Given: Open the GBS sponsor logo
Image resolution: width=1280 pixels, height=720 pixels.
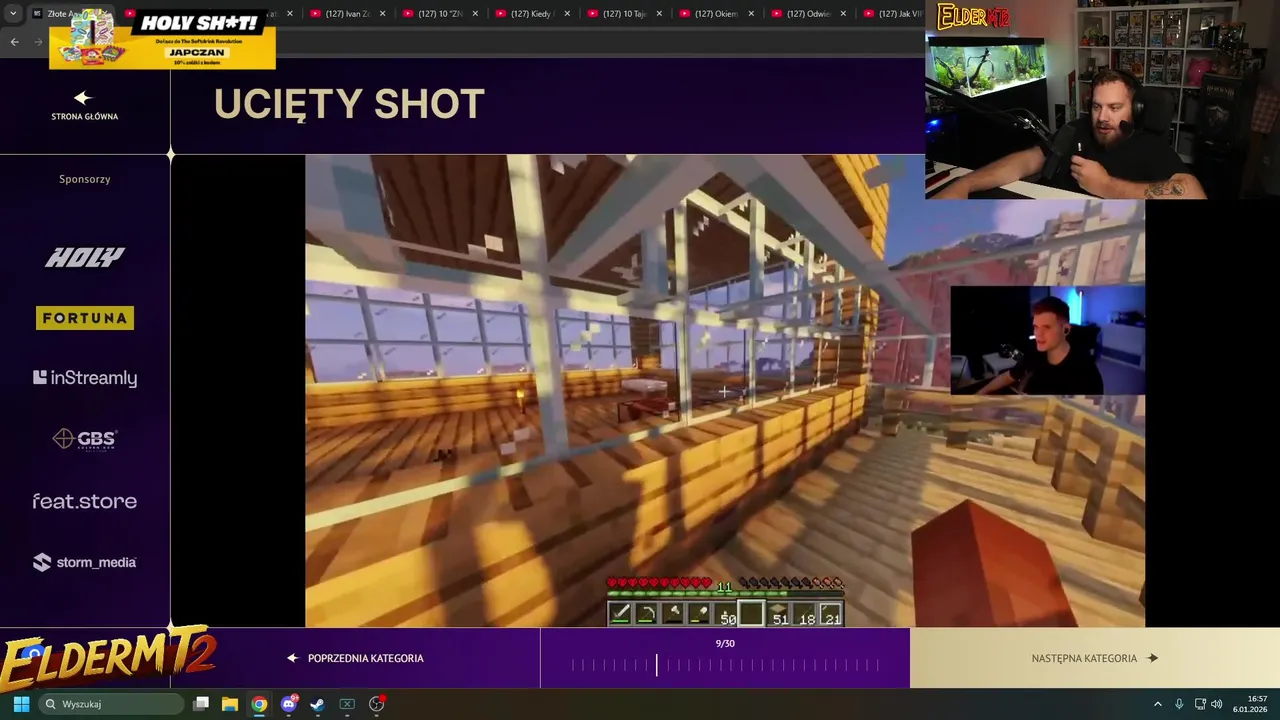Looking at the screenshot, I should click(85, 439).
